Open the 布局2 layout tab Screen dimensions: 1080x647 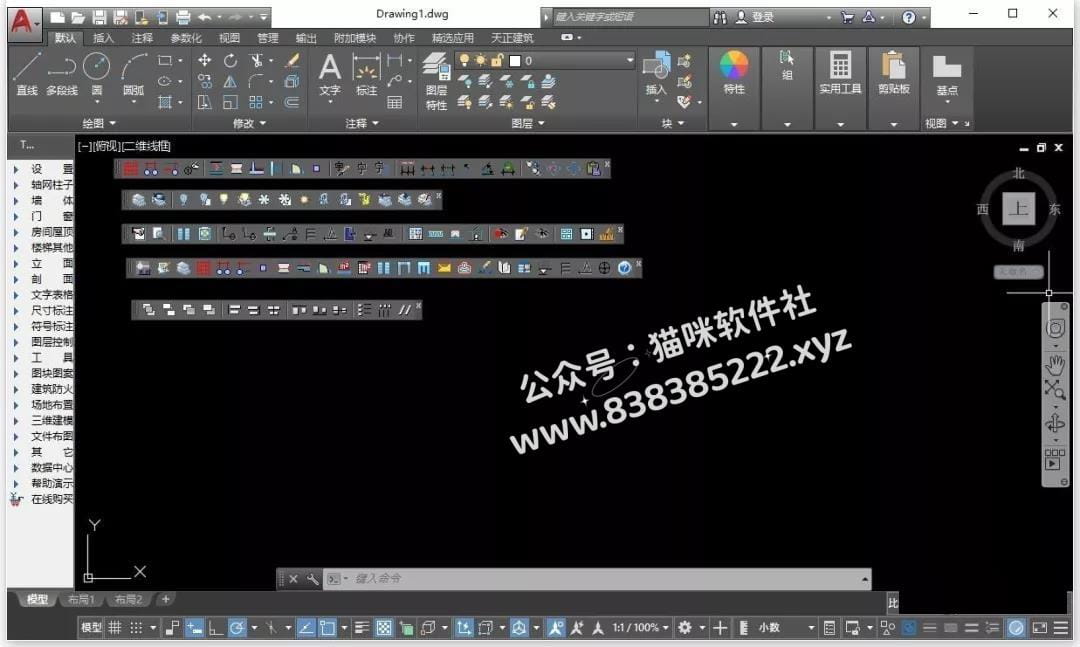pos(128,599)
